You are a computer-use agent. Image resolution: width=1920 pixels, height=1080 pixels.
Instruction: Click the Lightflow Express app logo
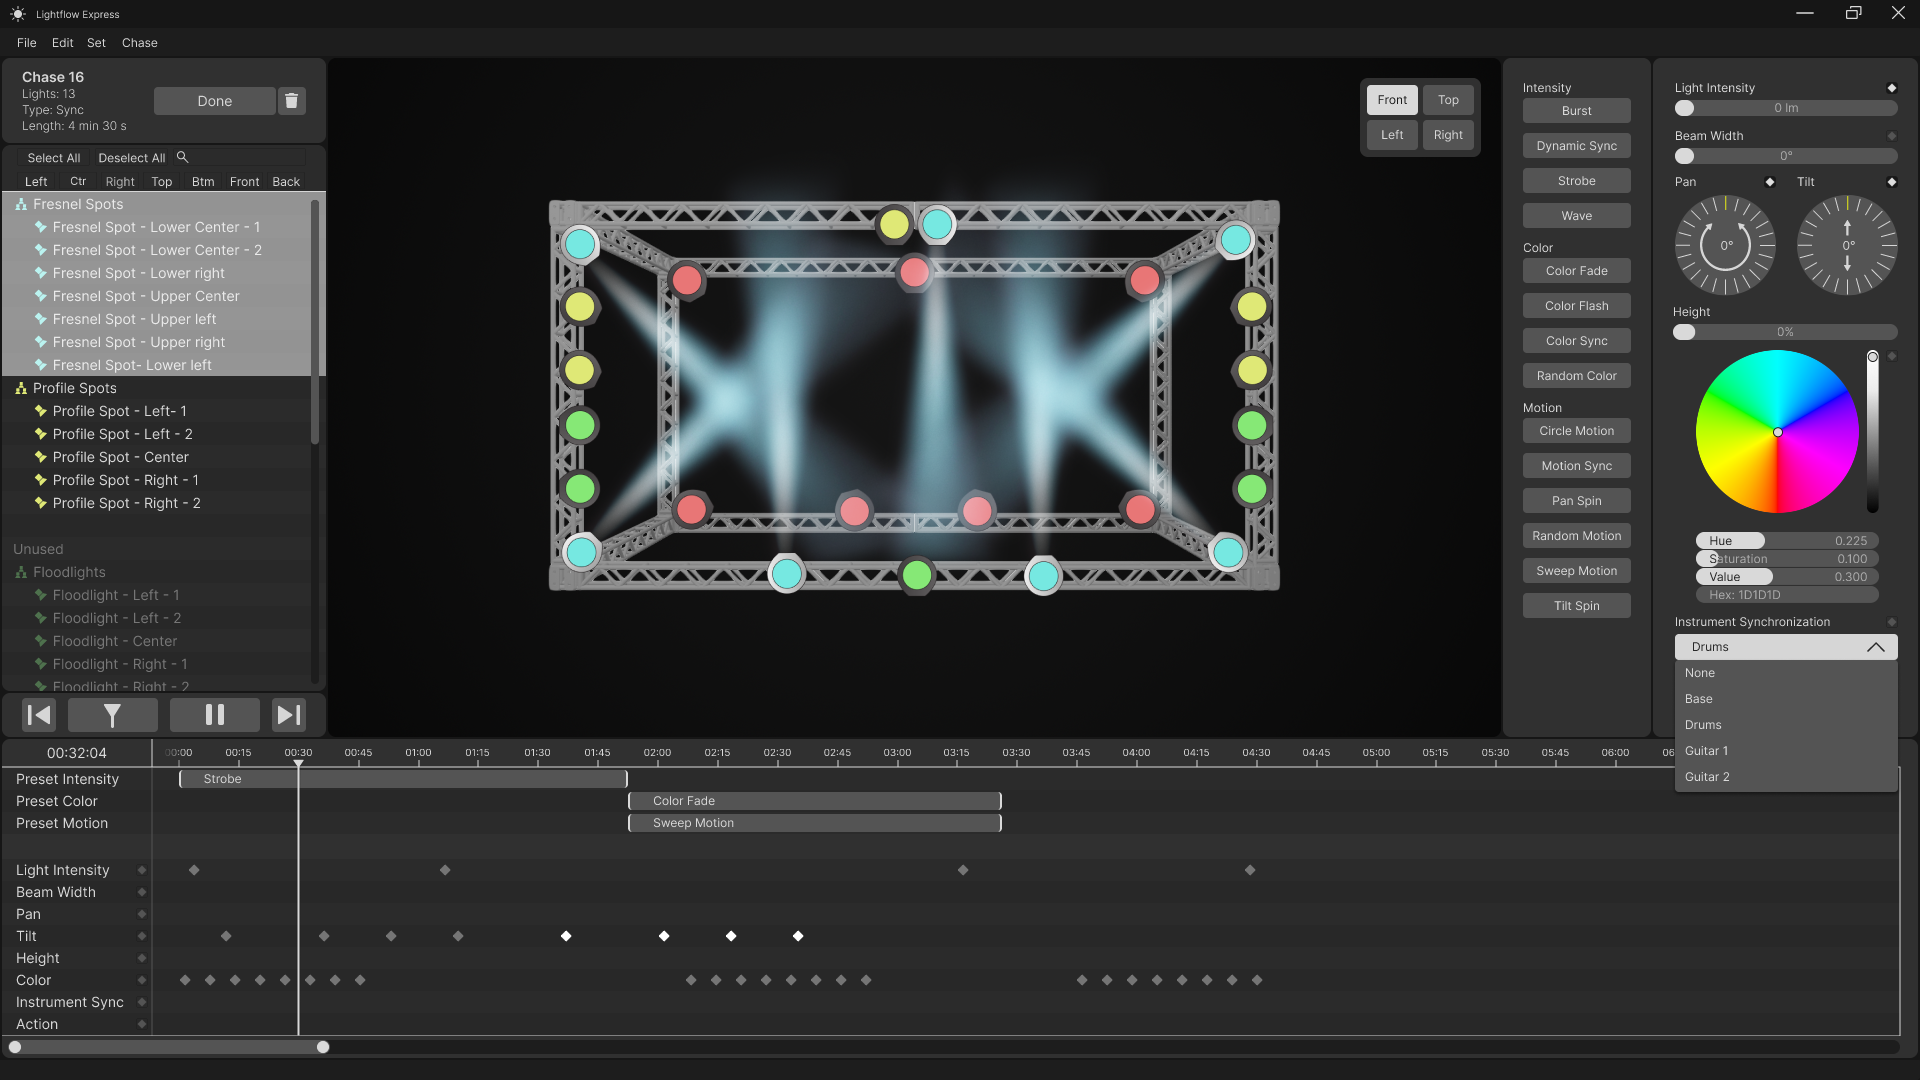(18, 14)
